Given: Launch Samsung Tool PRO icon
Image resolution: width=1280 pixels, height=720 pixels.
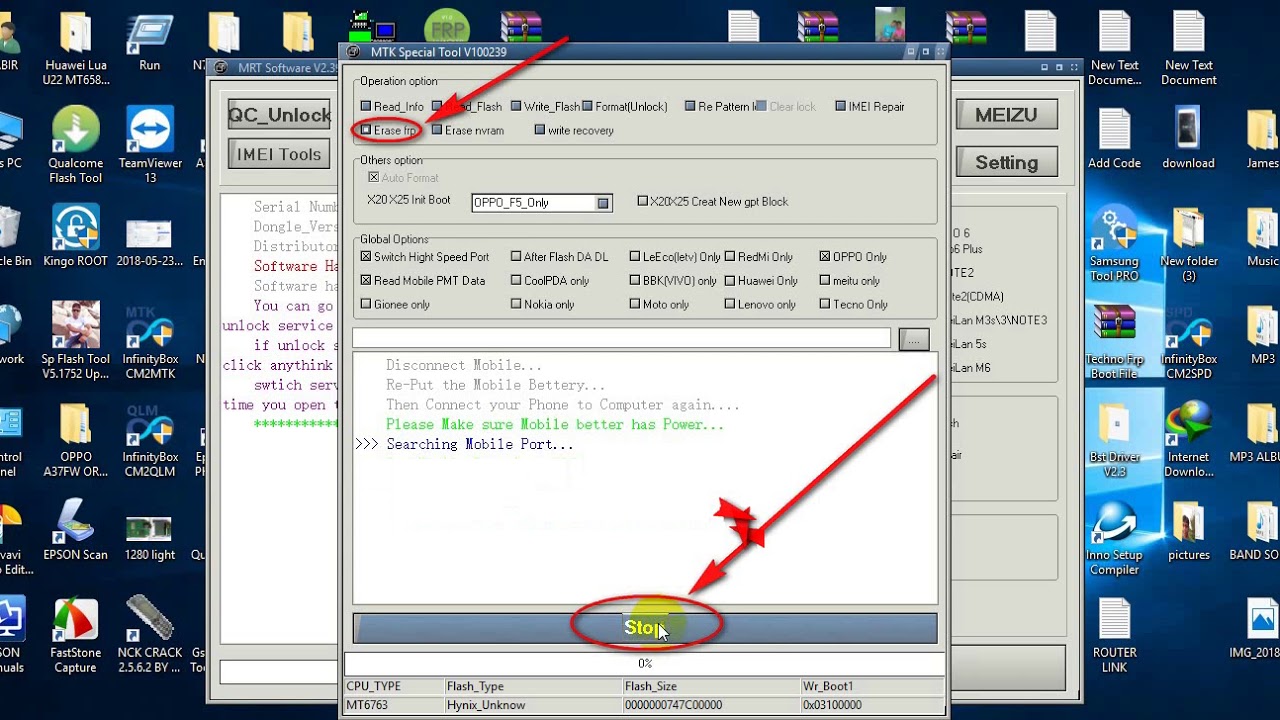Looking at the screenshot, I should 1114,243.
